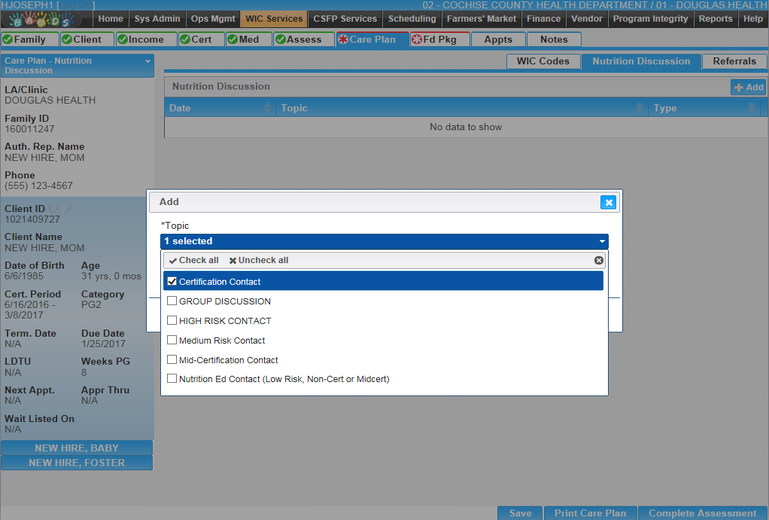Dismiss the topic list with the circular close icon
This screenshot has width=769, height=520.
click(599, 260)
